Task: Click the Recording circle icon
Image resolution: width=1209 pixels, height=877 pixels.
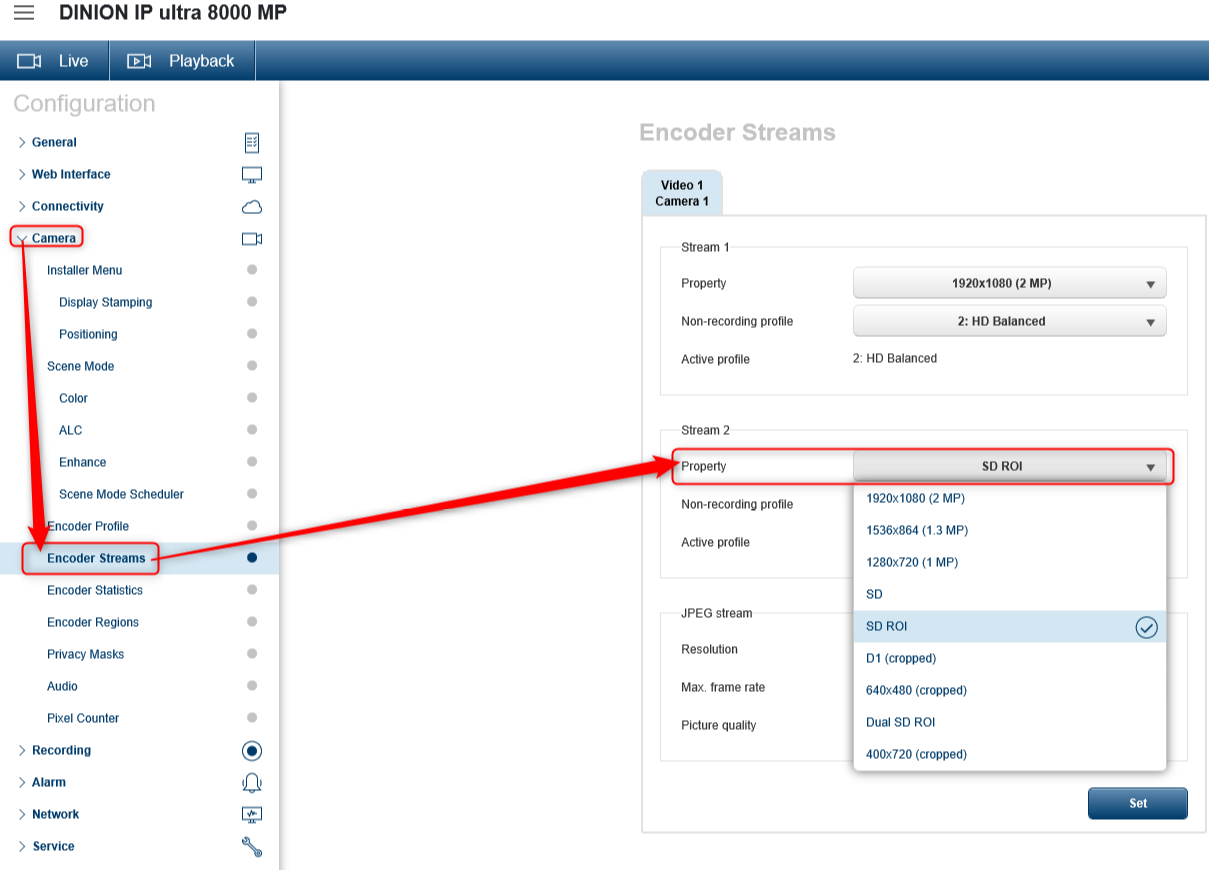Action: tap(252, 750)
